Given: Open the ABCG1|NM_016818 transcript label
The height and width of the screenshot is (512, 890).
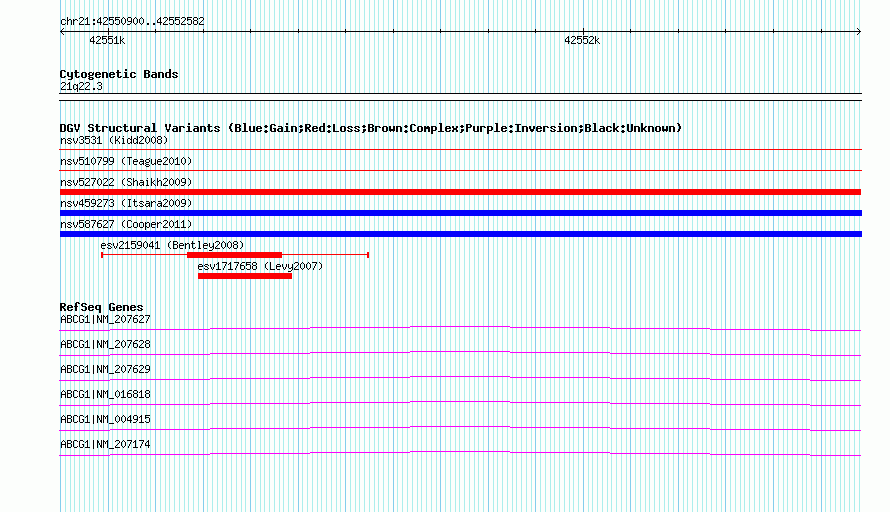Looking at the screenshot, I should click(x=105, y=395).
